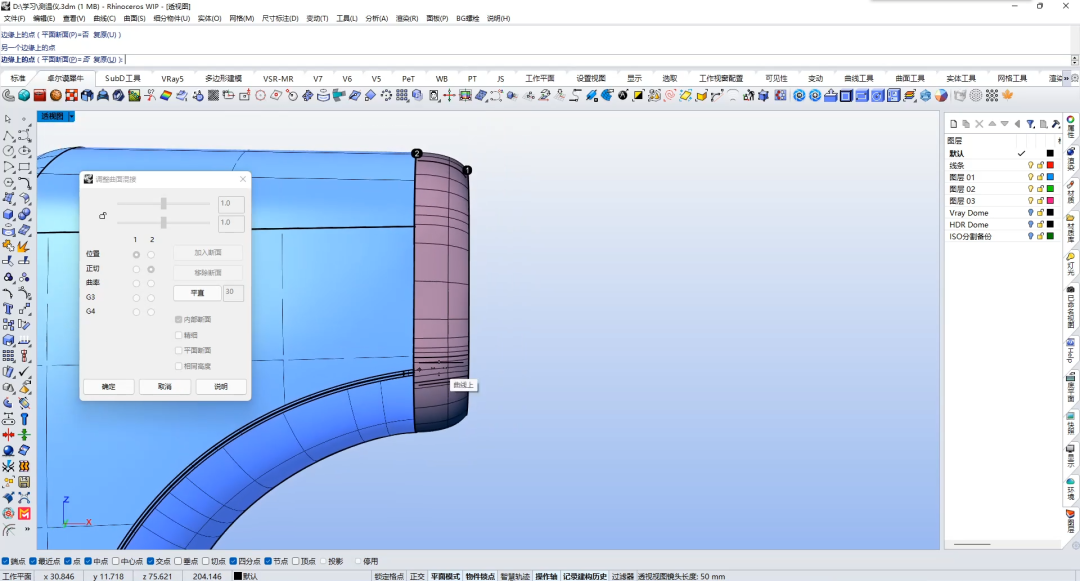Click the red box icon in top toolbar
This screenshot has height=581, width=1080.
[40, 96]
